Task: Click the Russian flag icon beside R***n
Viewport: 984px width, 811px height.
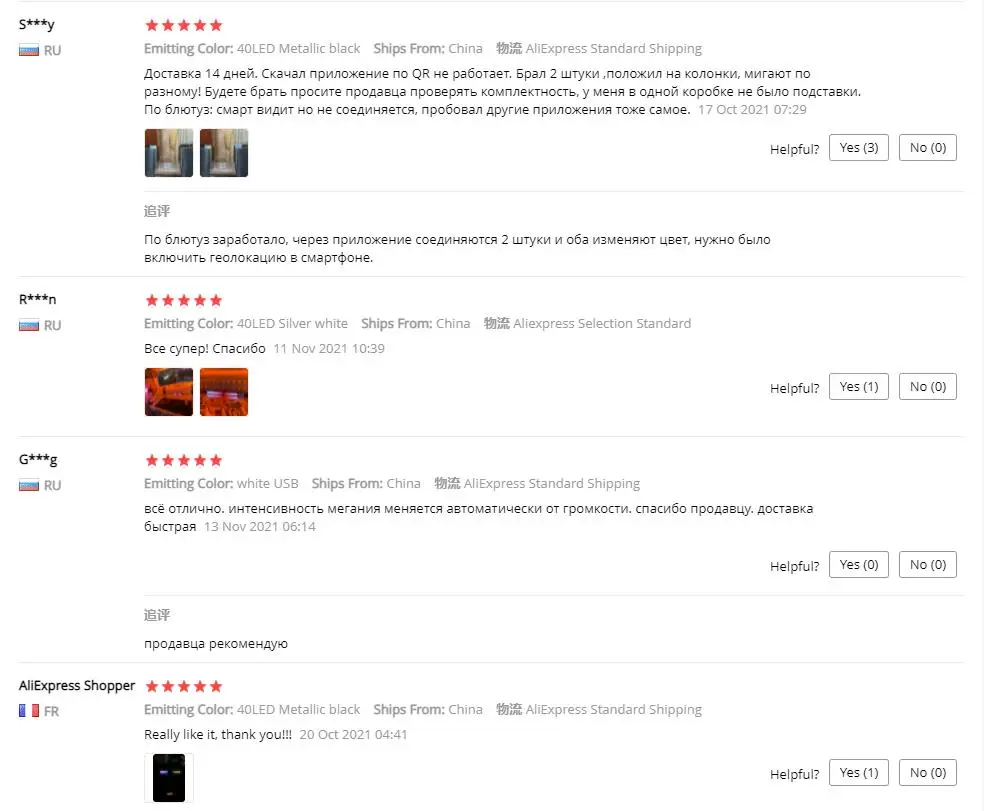Action: pyautogui.click(x=29, y=325)
